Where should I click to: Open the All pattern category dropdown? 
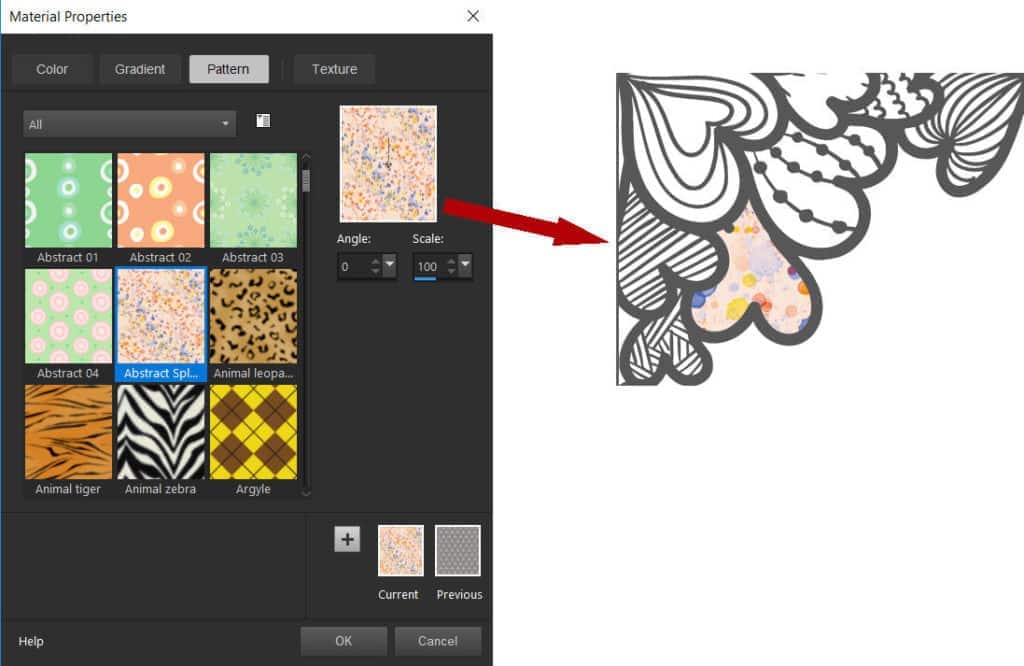pyautogui.click(x=130, y=124)
